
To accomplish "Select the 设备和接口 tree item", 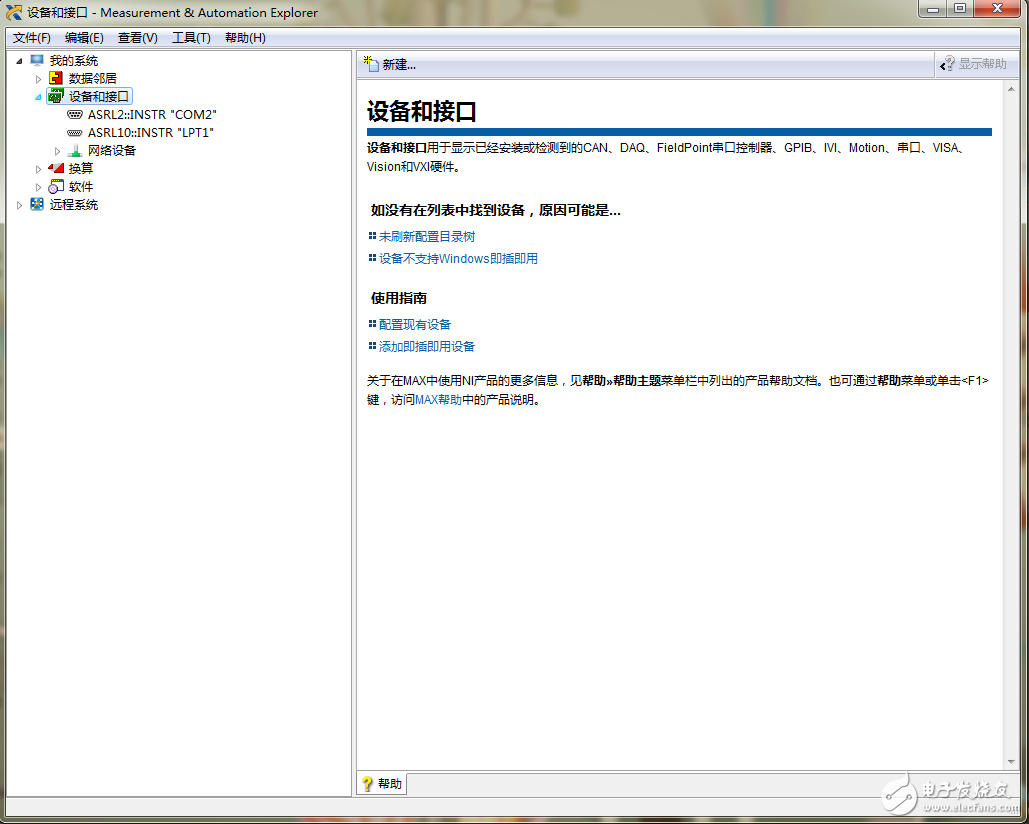I will (98, 96).
